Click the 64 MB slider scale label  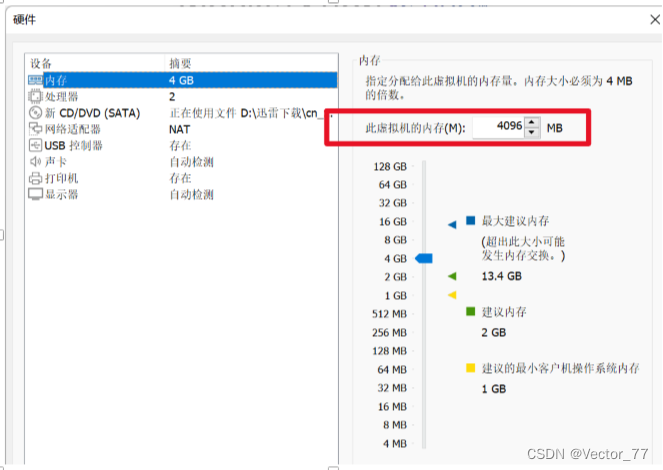click(392, 369)
